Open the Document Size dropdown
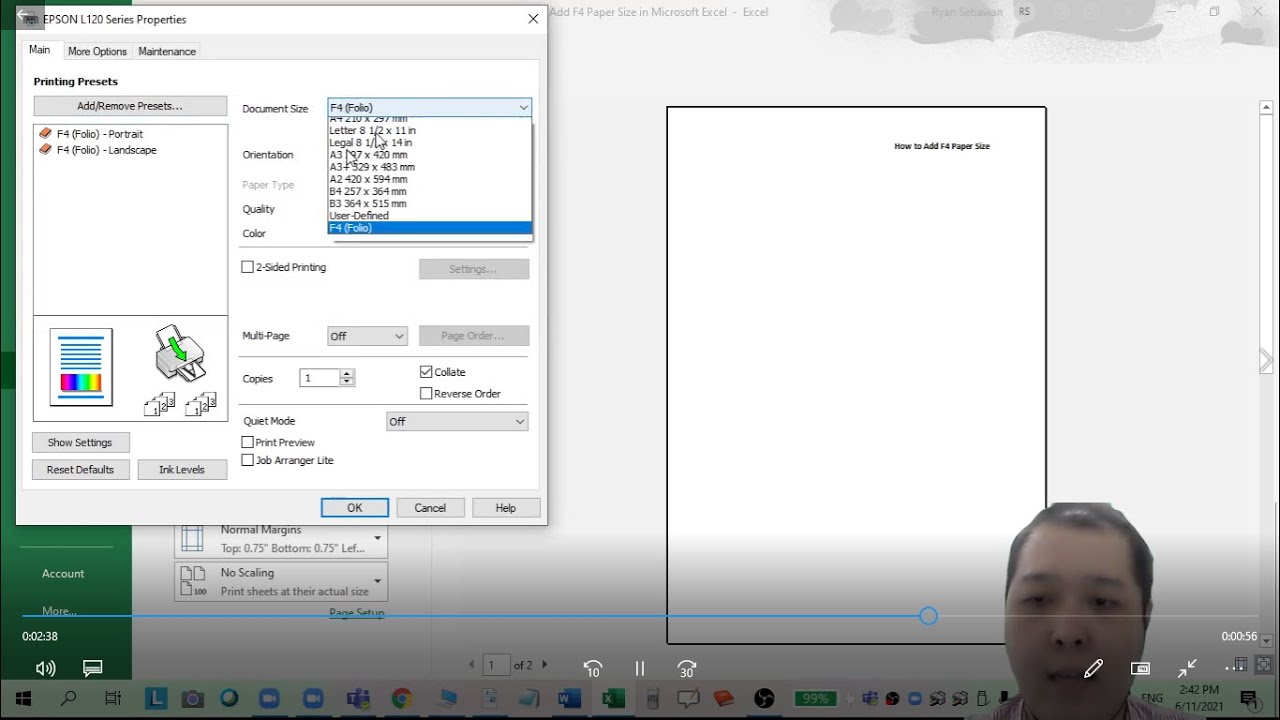This screenshot has height=720, width=1280. pos(429,107)
